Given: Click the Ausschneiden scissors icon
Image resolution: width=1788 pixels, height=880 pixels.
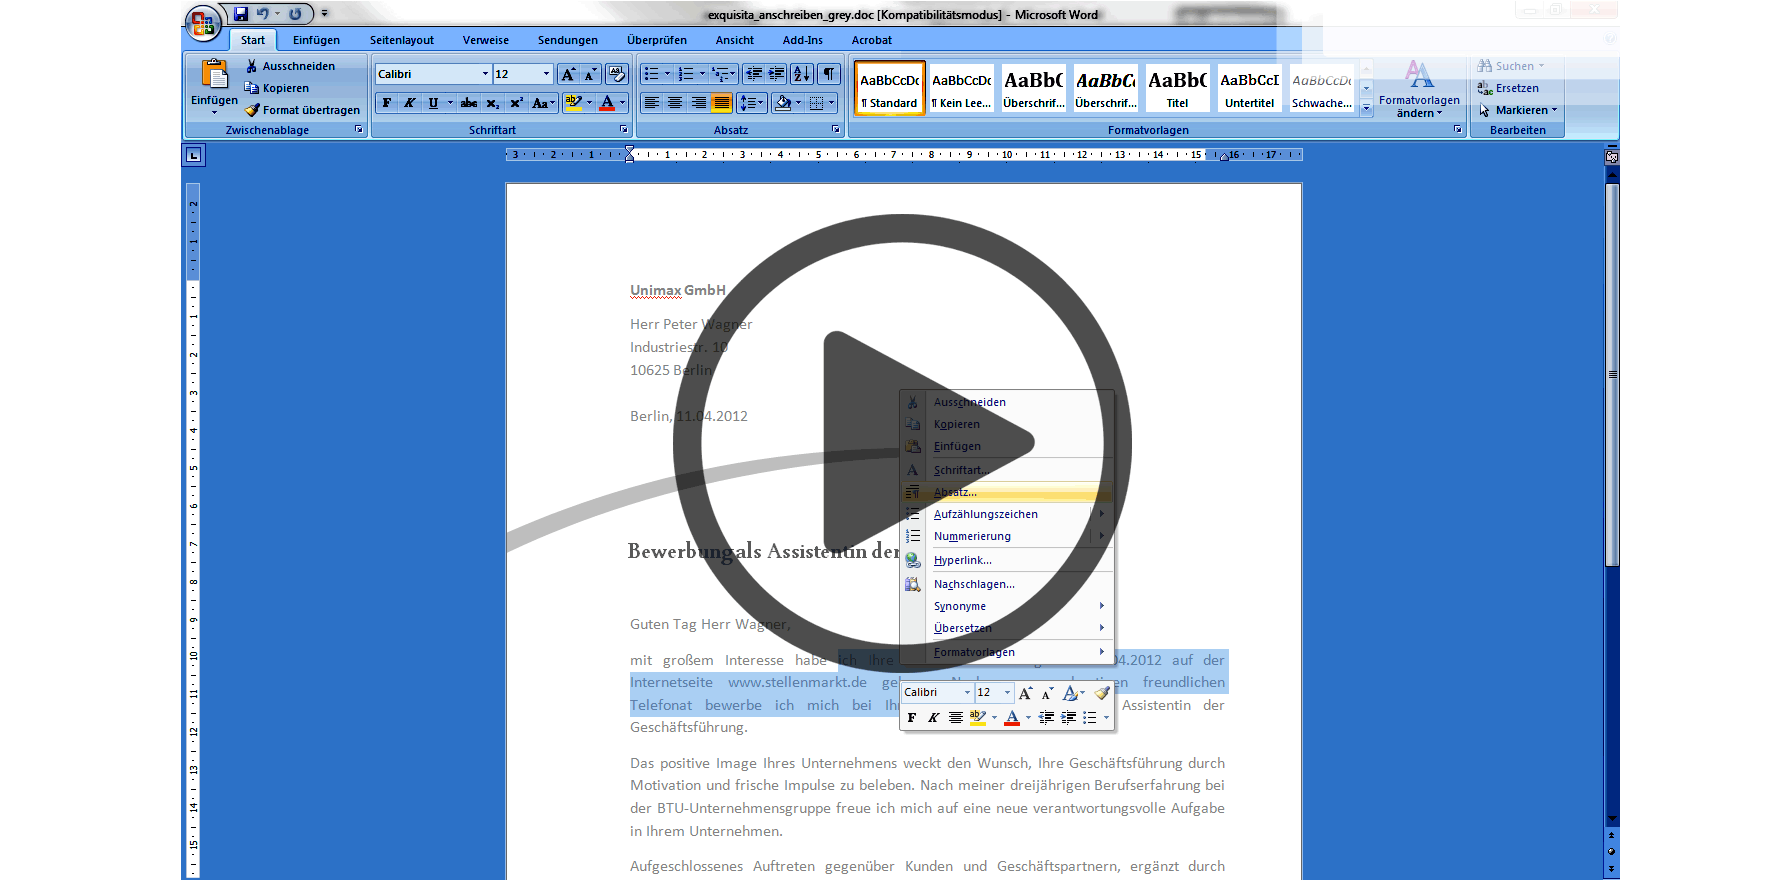Looking at the screenshot, I should pyautogui.click(x=252, y=66).
